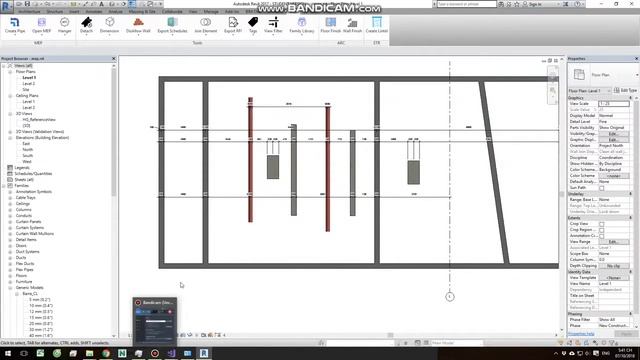Open the View Filter tool
This screenshot has width=640, height=360.
click(x=273, y=25)
